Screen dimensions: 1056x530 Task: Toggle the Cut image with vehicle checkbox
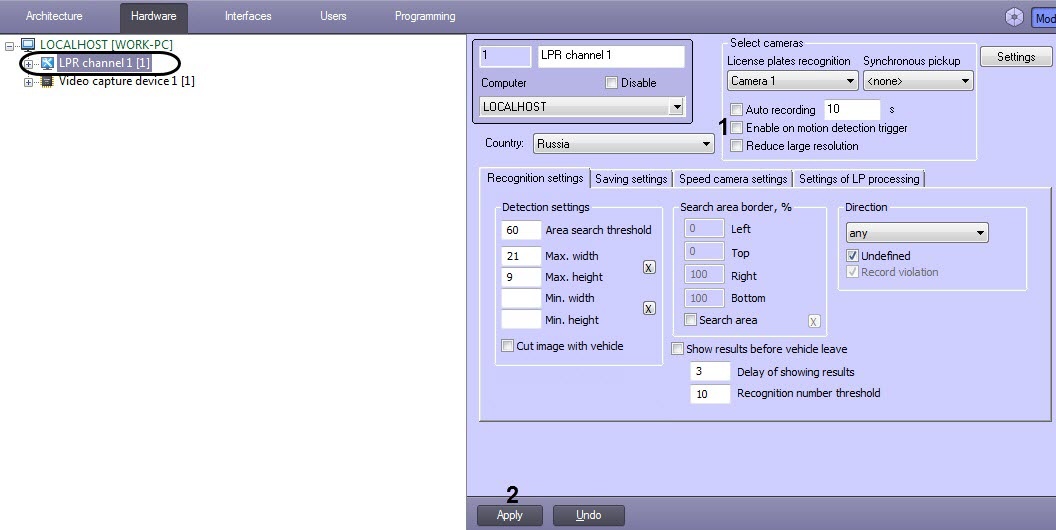click(508, 346)
